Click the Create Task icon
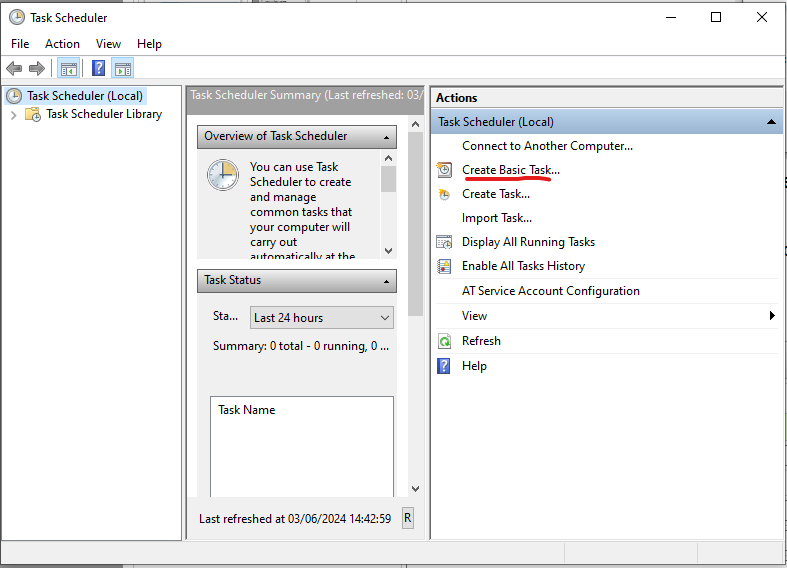The width and height of the screenshot is (787, 568). [x=444, y=194]
